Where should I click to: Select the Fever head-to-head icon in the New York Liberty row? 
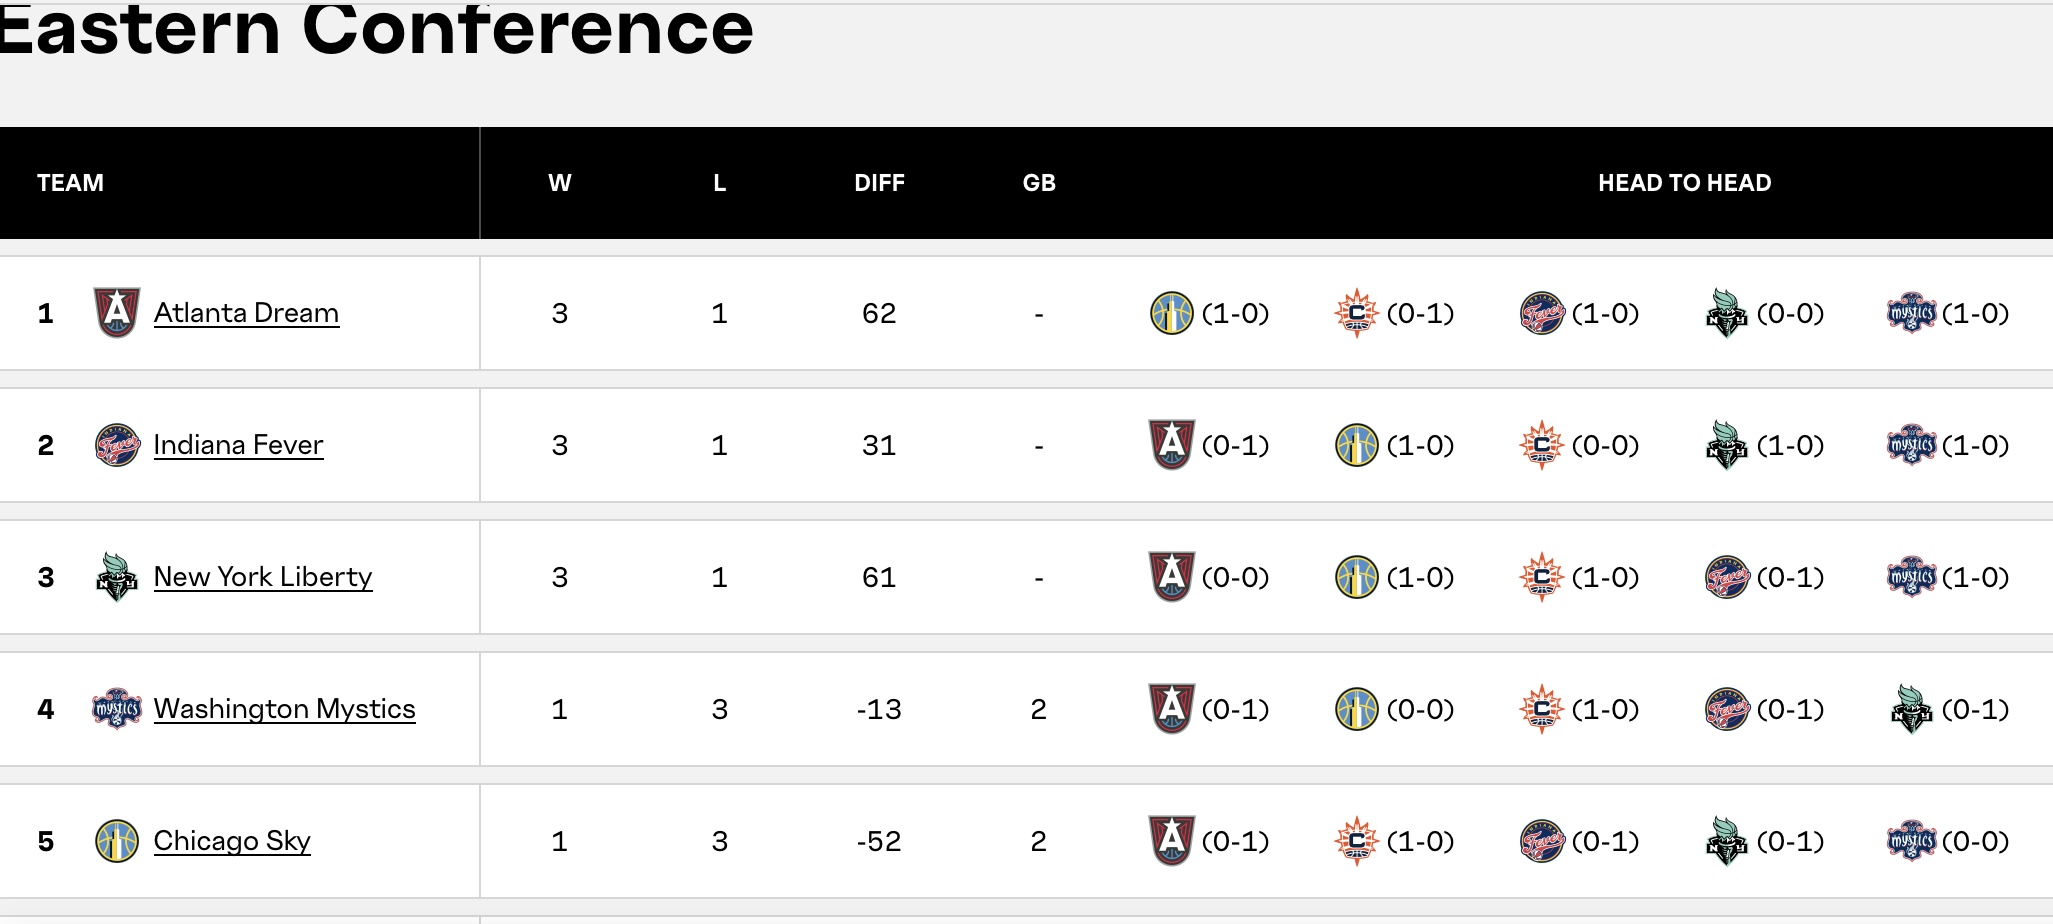tap(1727, 577)
